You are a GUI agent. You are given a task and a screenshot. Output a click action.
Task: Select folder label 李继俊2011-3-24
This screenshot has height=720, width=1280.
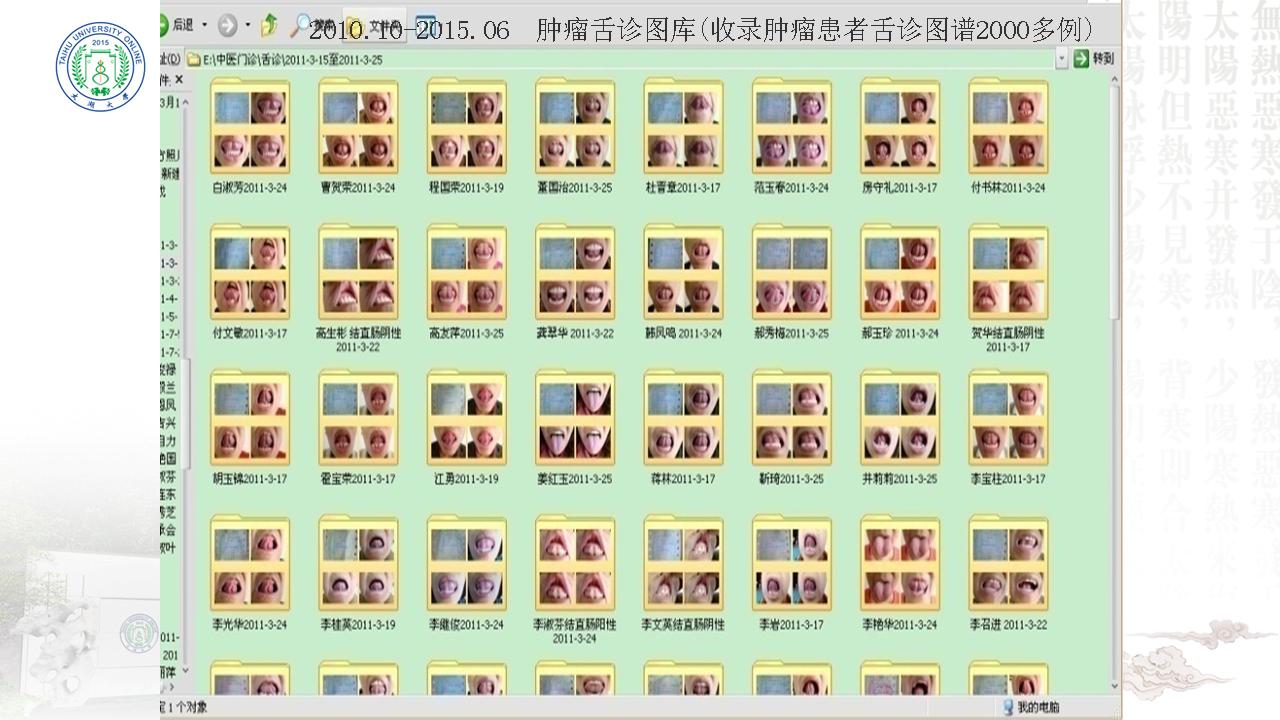[x=466, y=625]
